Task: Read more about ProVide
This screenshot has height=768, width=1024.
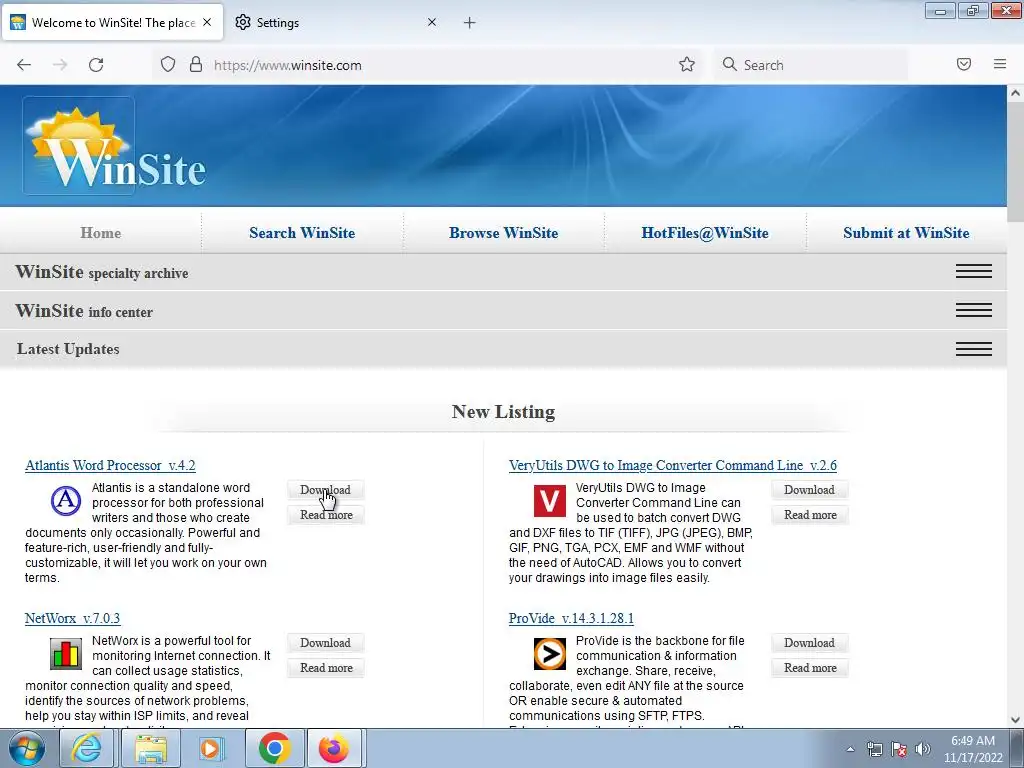Action: tap(810, 667)
